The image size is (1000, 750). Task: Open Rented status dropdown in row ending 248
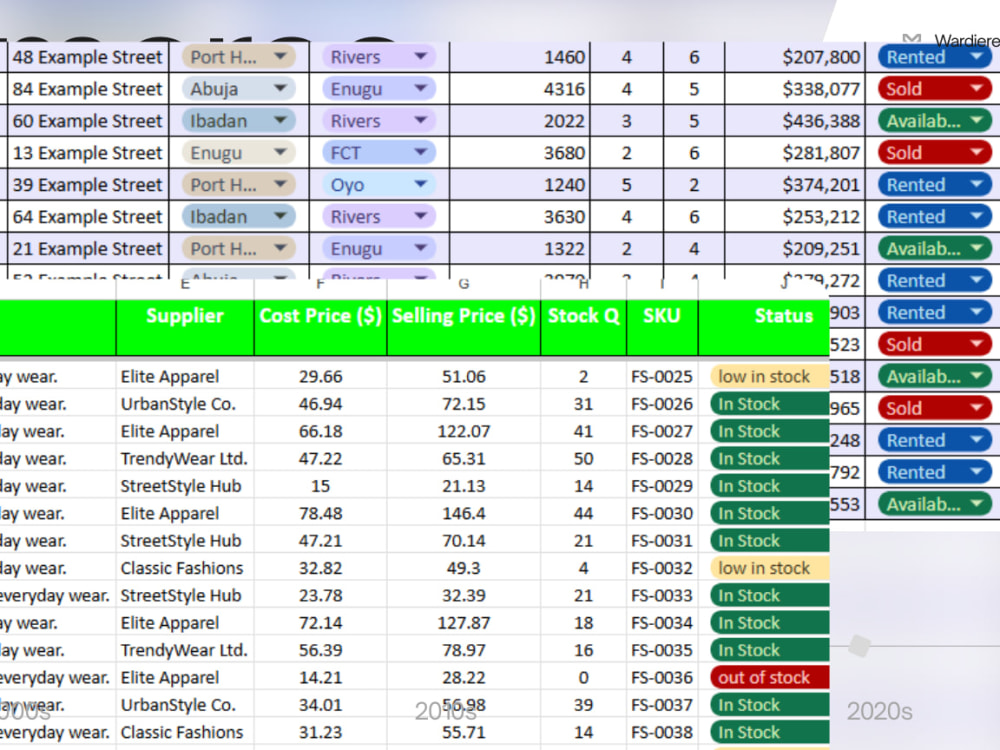click(x=935, y=440)
